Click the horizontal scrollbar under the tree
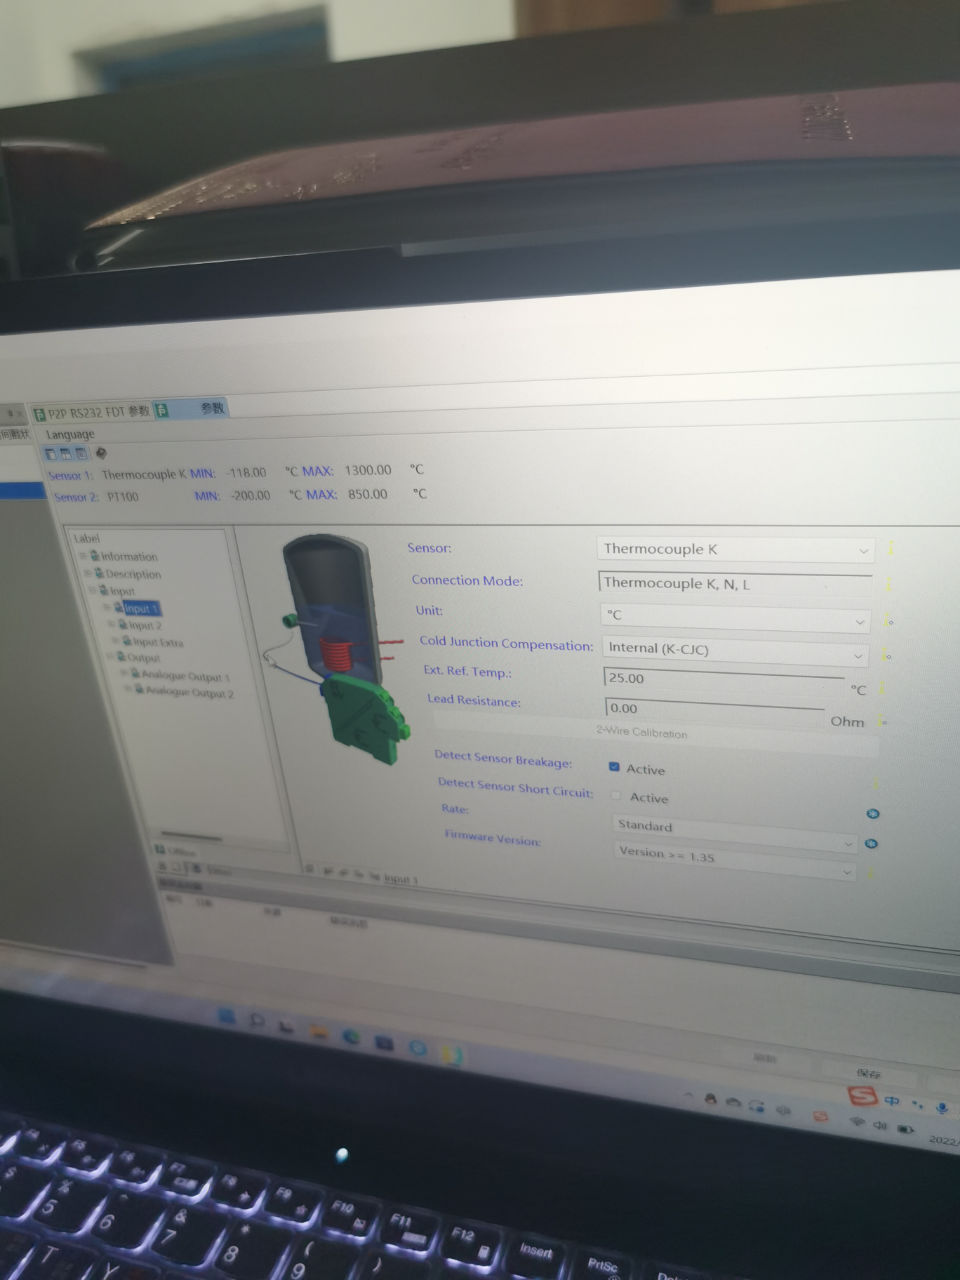This screenshot has height=1280, width=960. point(191,834)
